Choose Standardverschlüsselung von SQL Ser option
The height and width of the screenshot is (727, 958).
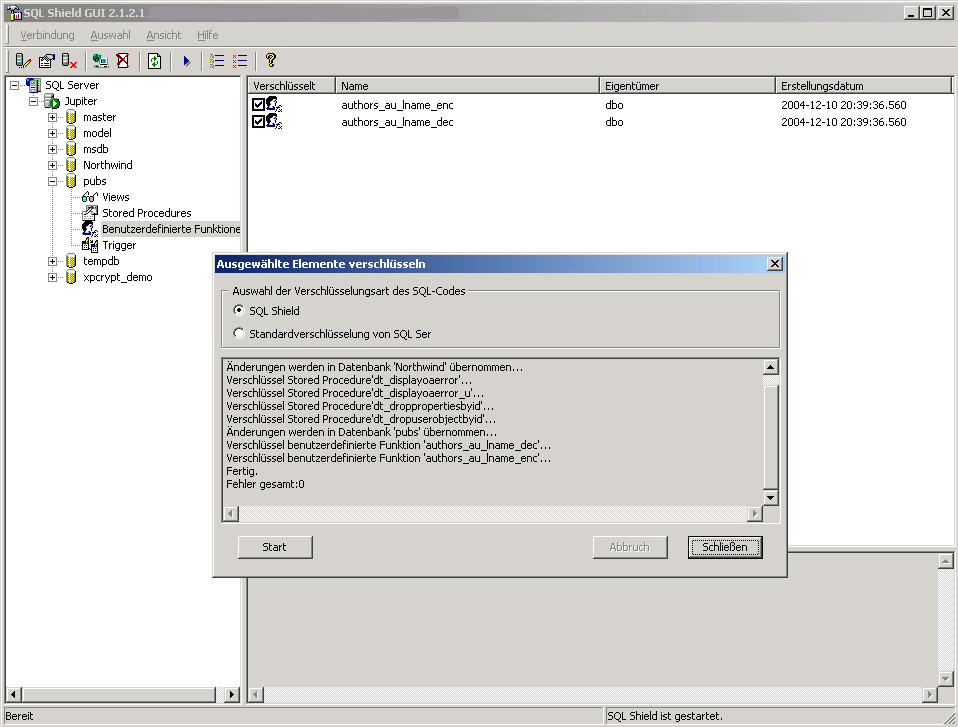238,333
